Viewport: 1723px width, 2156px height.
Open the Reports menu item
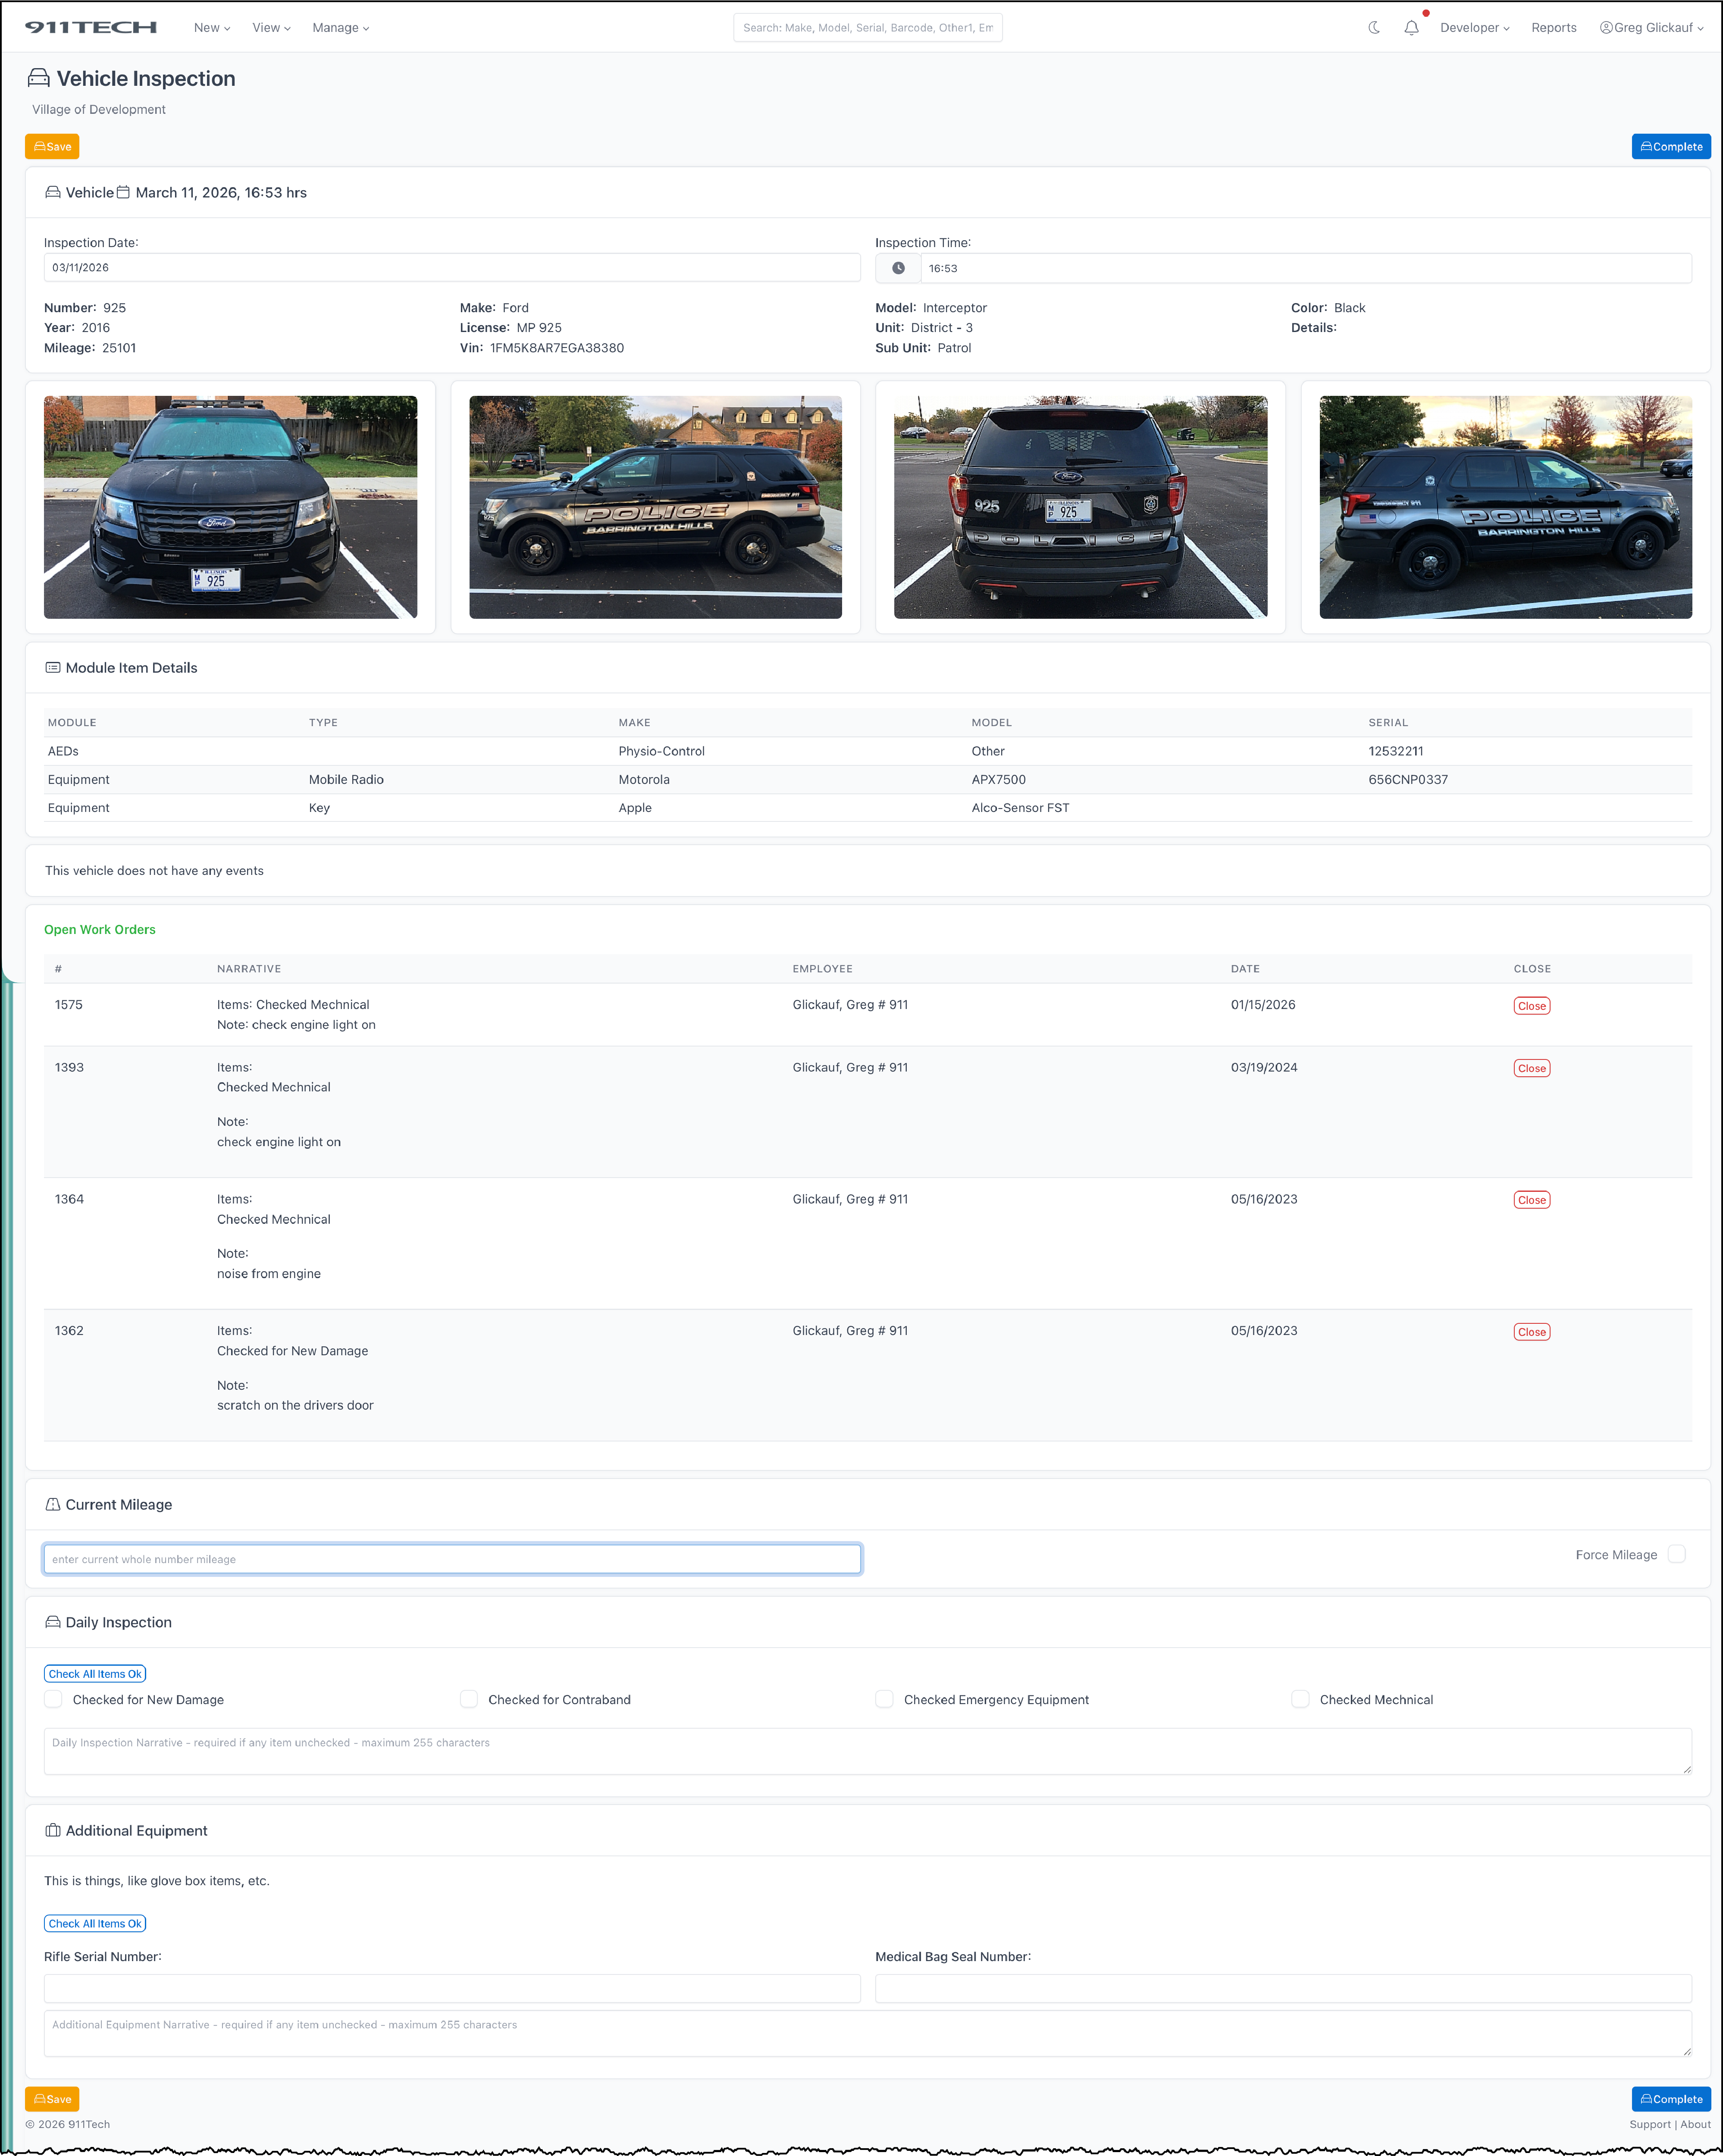1553,28
